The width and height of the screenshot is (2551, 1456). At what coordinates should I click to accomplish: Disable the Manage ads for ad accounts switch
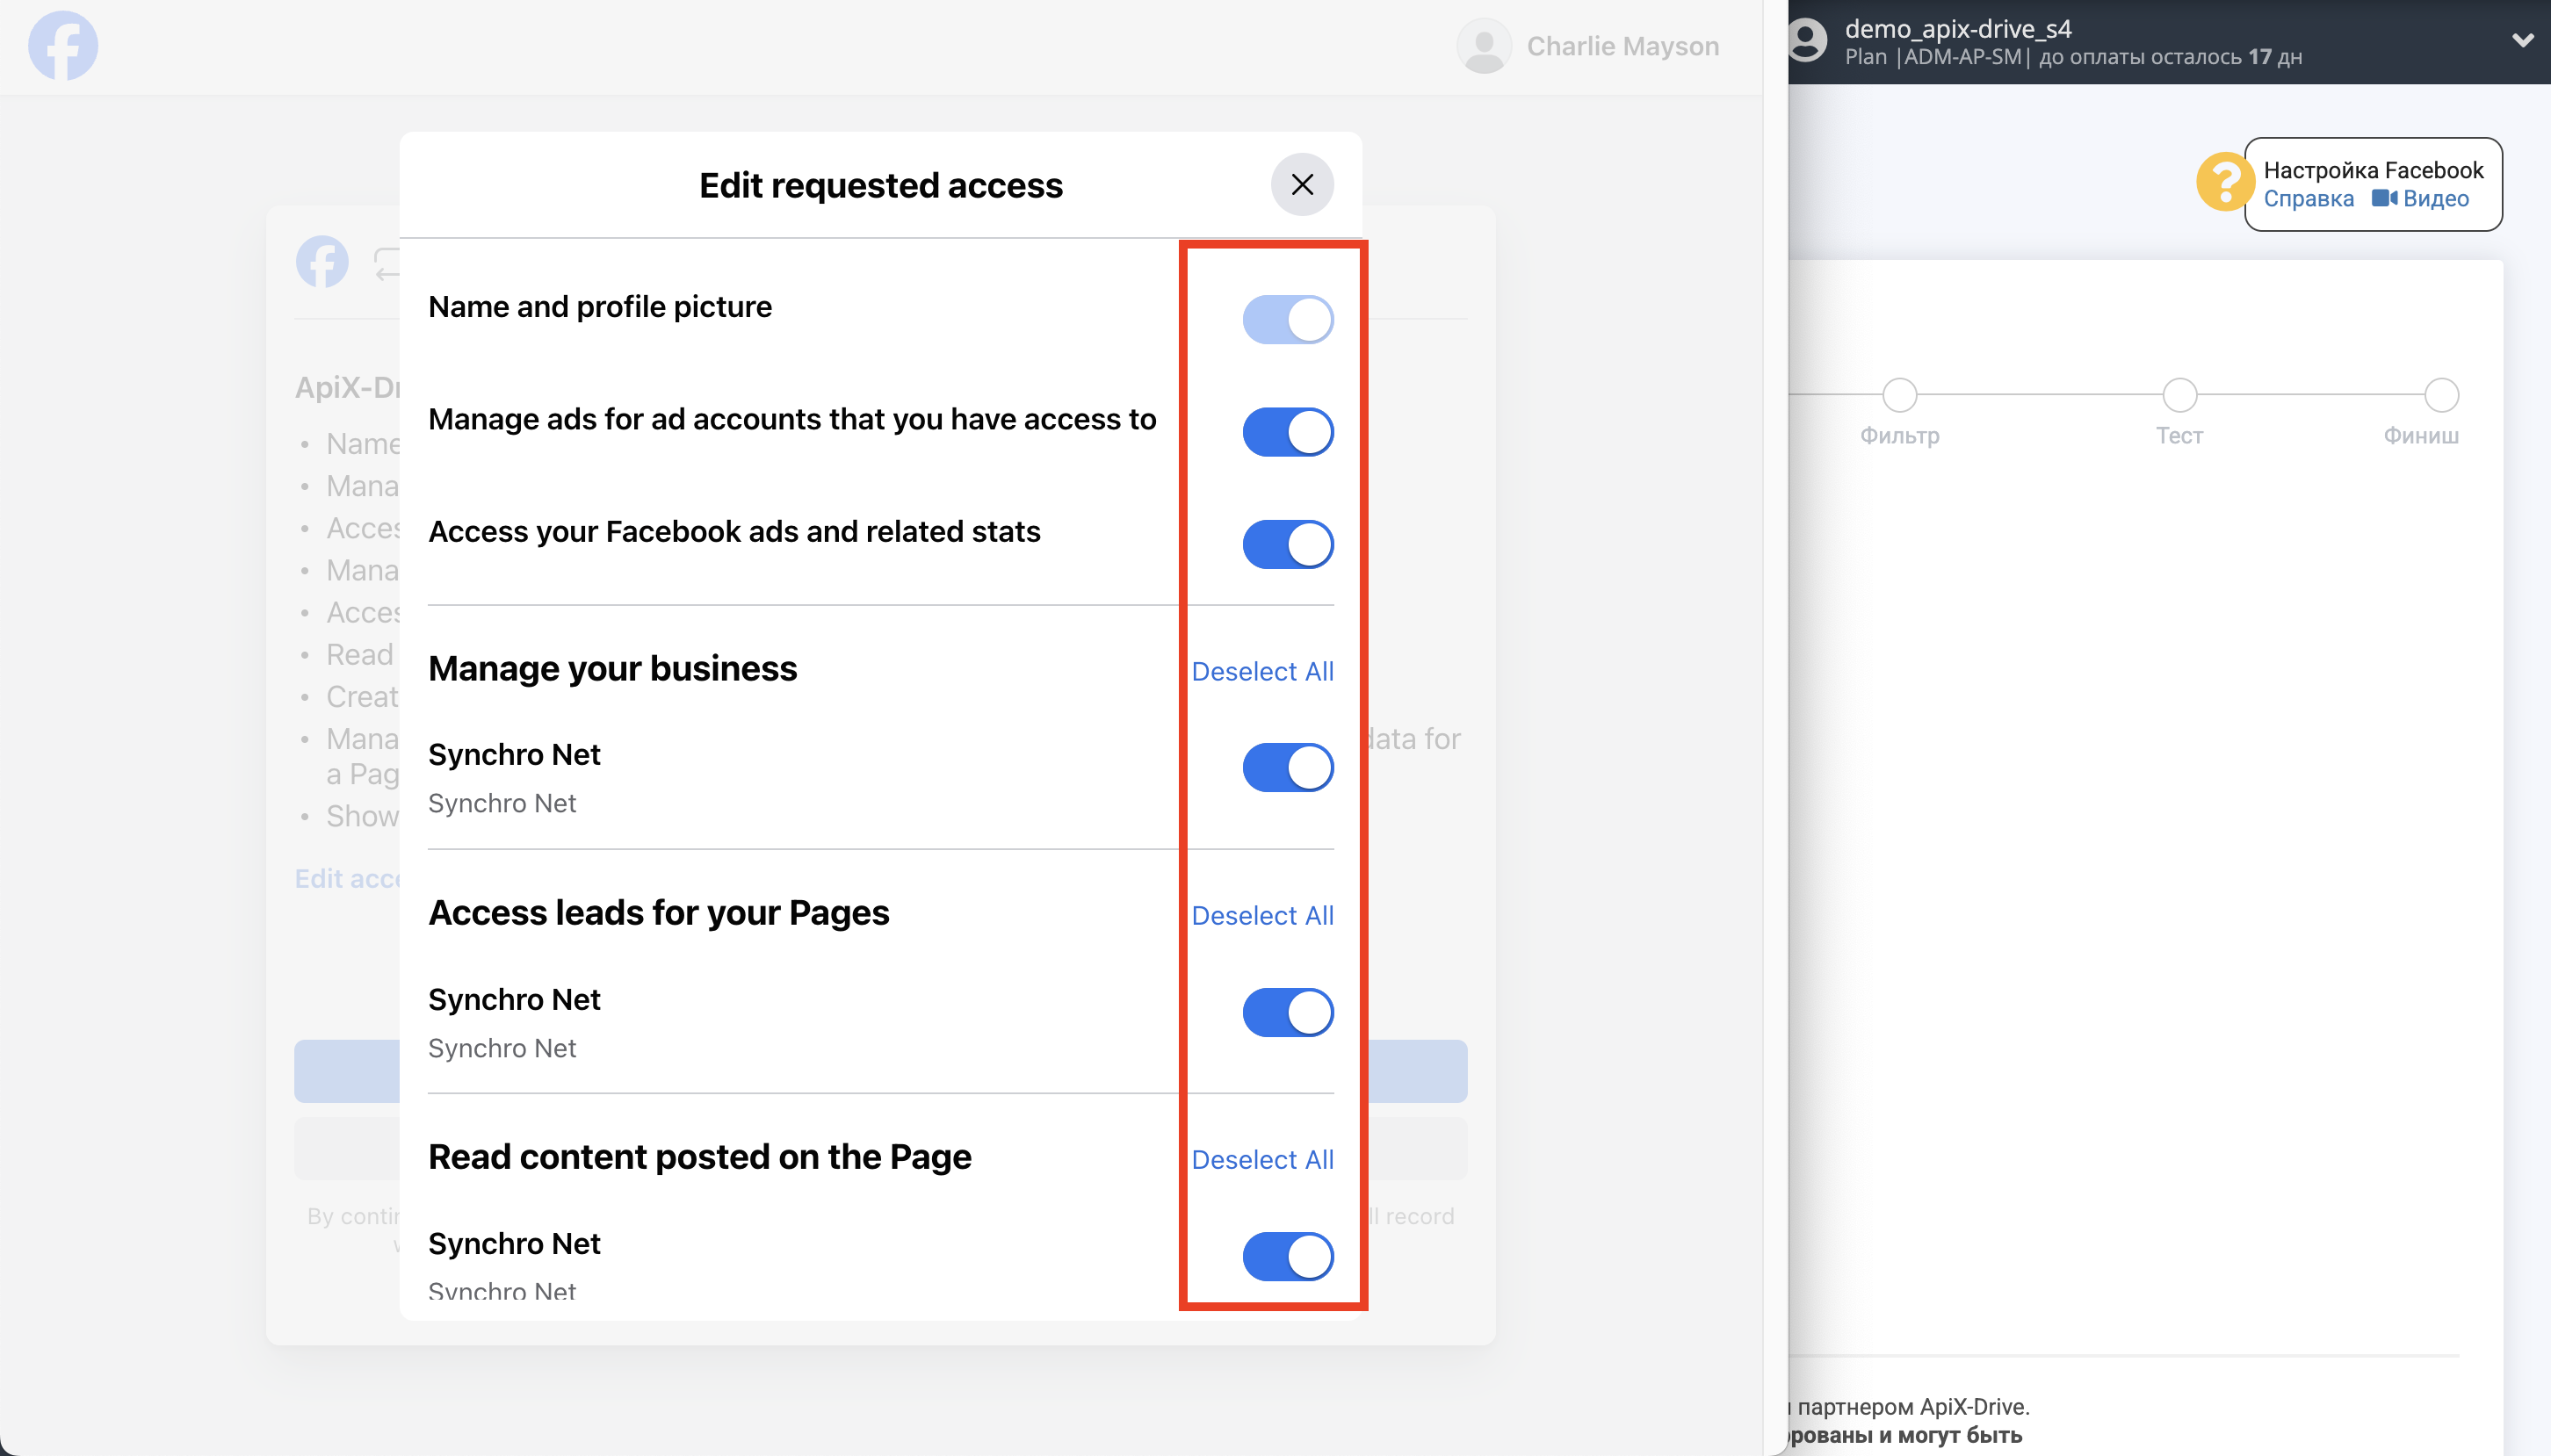pyautogui.click(x=1288, y=432)
